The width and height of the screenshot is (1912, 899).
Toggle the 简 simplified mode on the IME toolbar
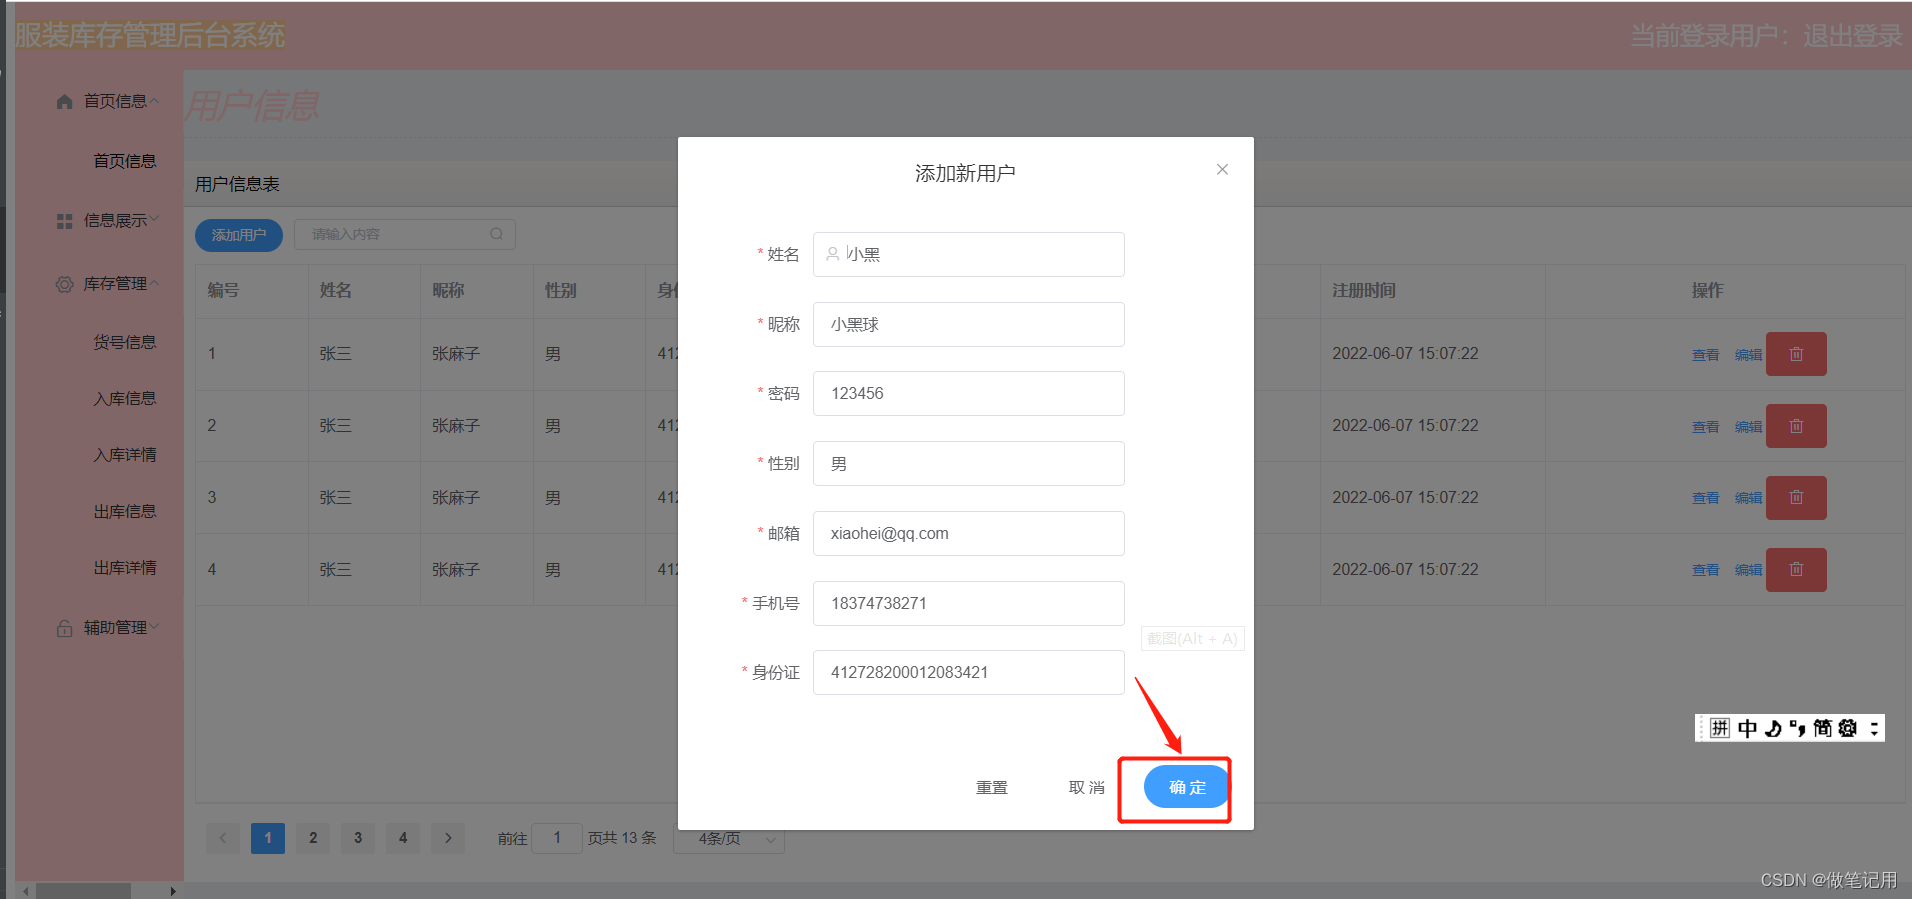pos(1822,728)
